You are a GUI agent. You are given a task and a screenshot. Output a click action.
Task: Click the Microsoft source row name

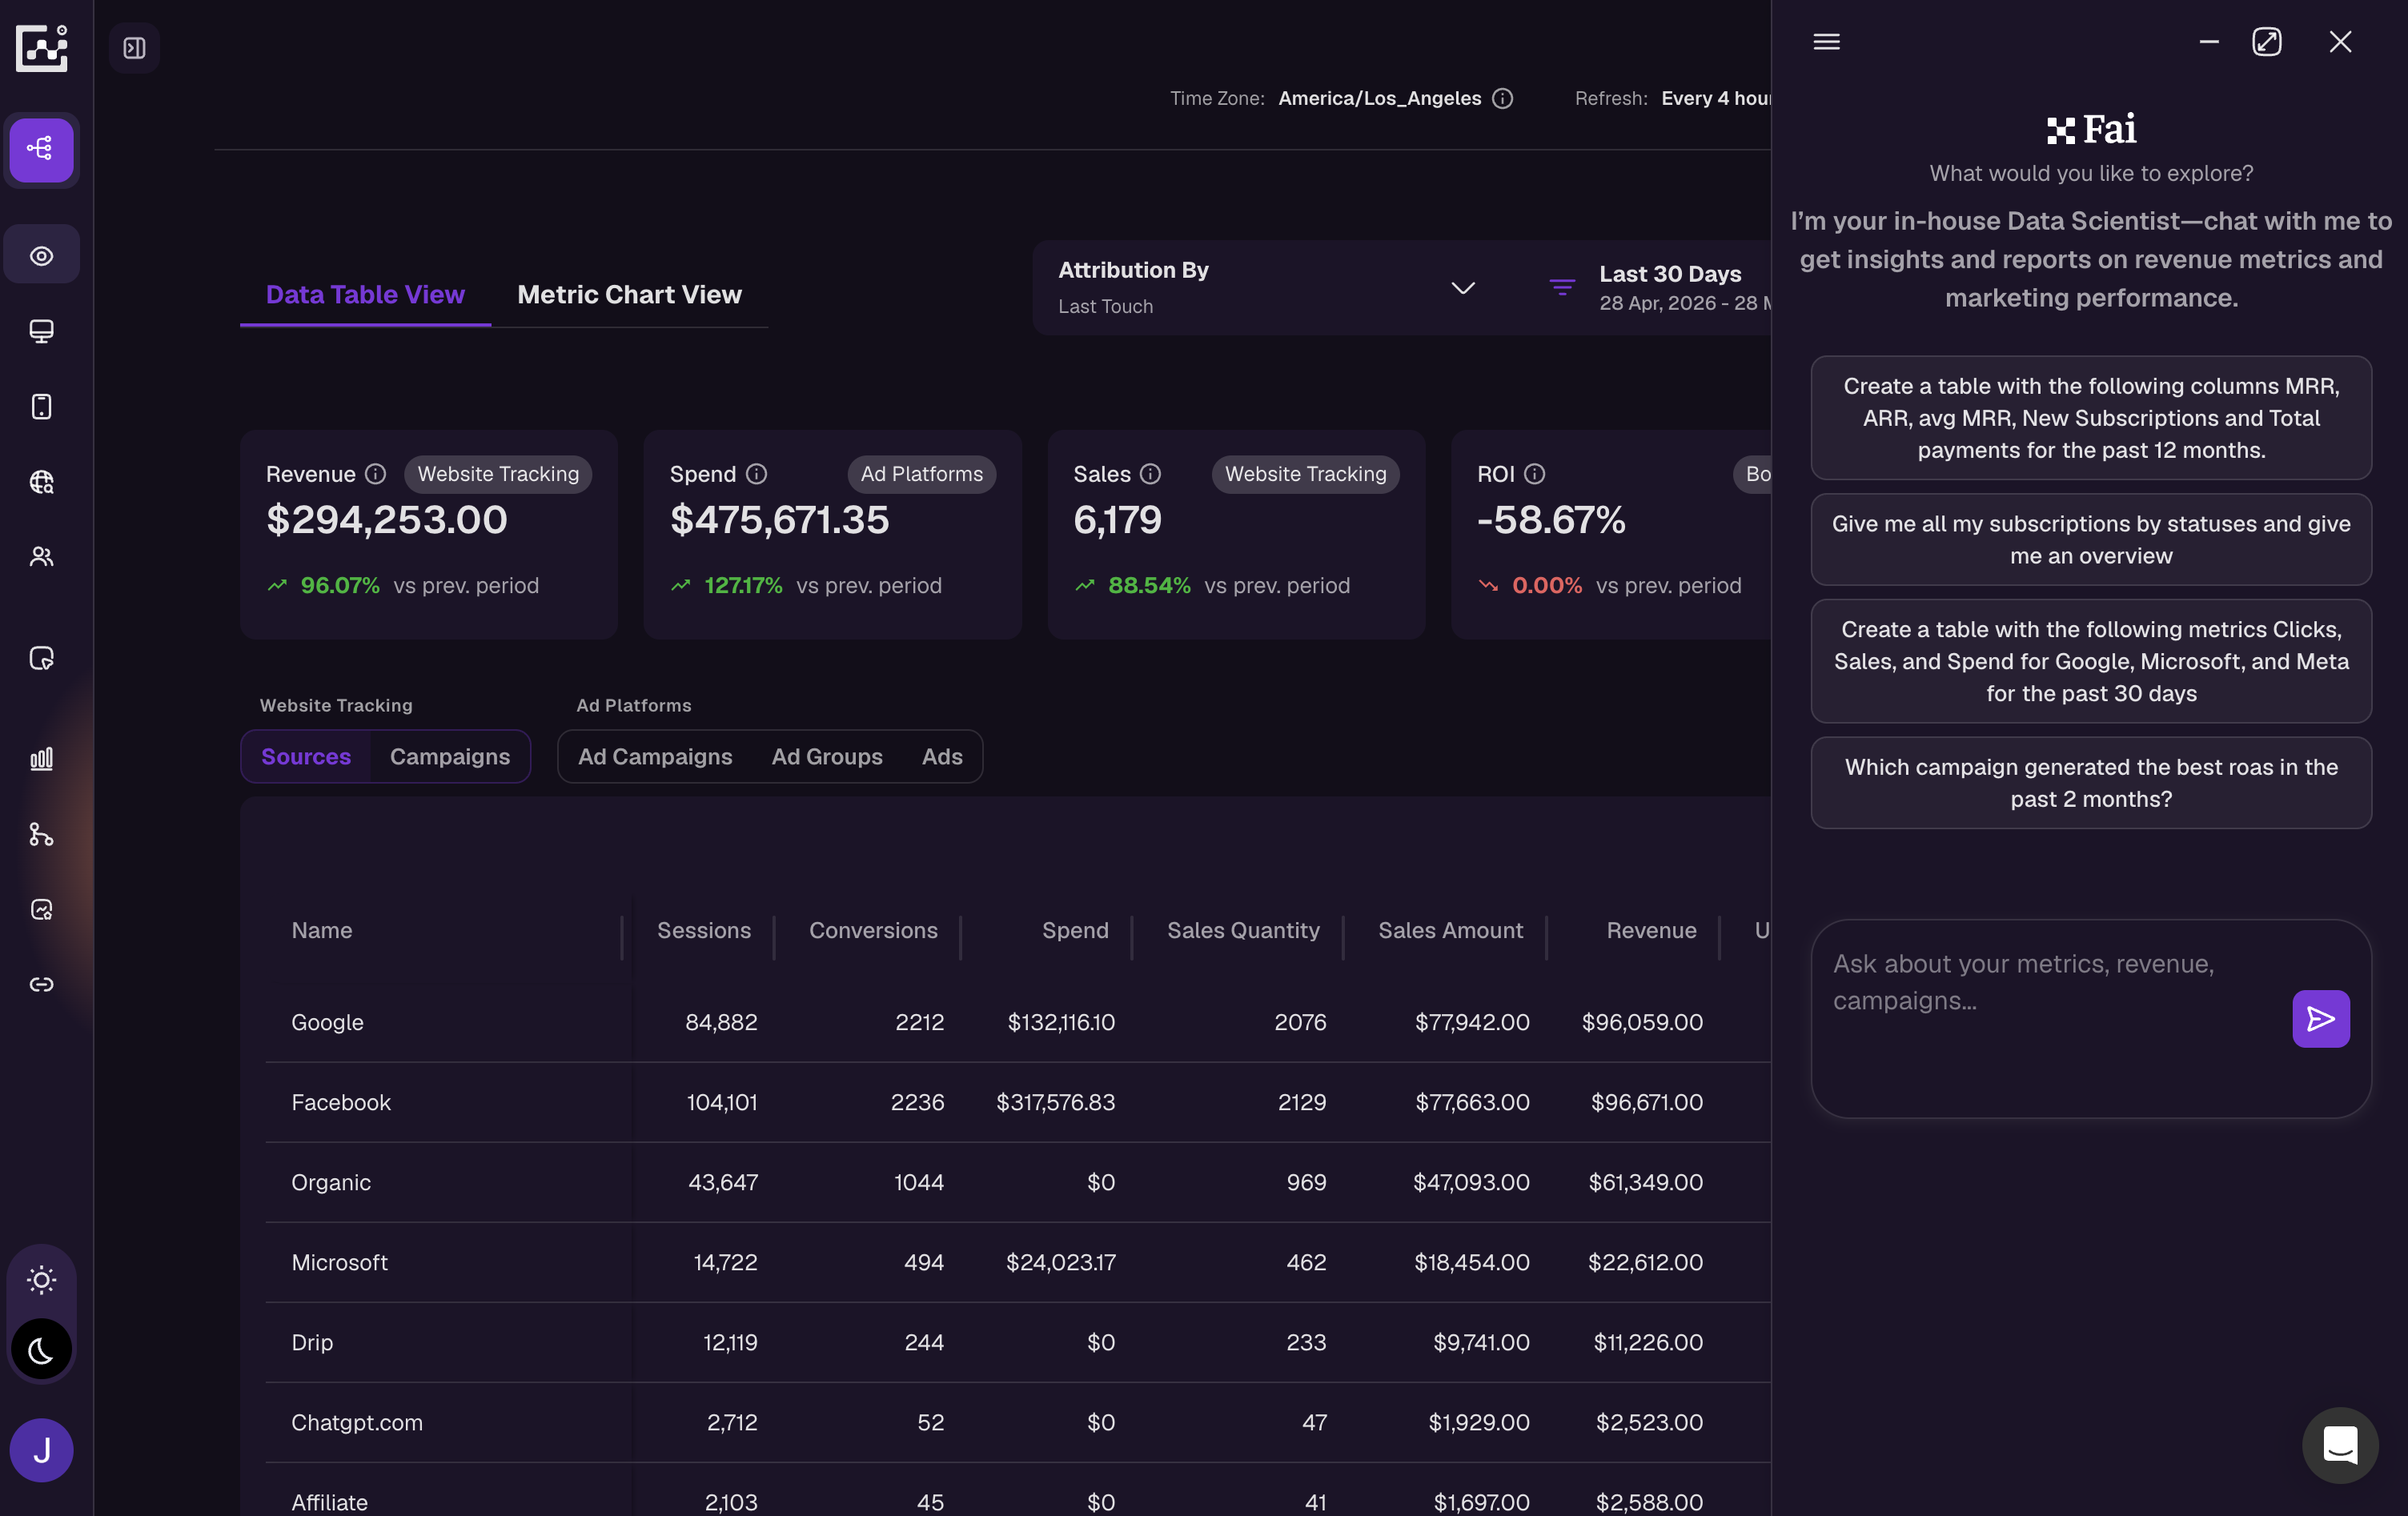click(339, 1262)
